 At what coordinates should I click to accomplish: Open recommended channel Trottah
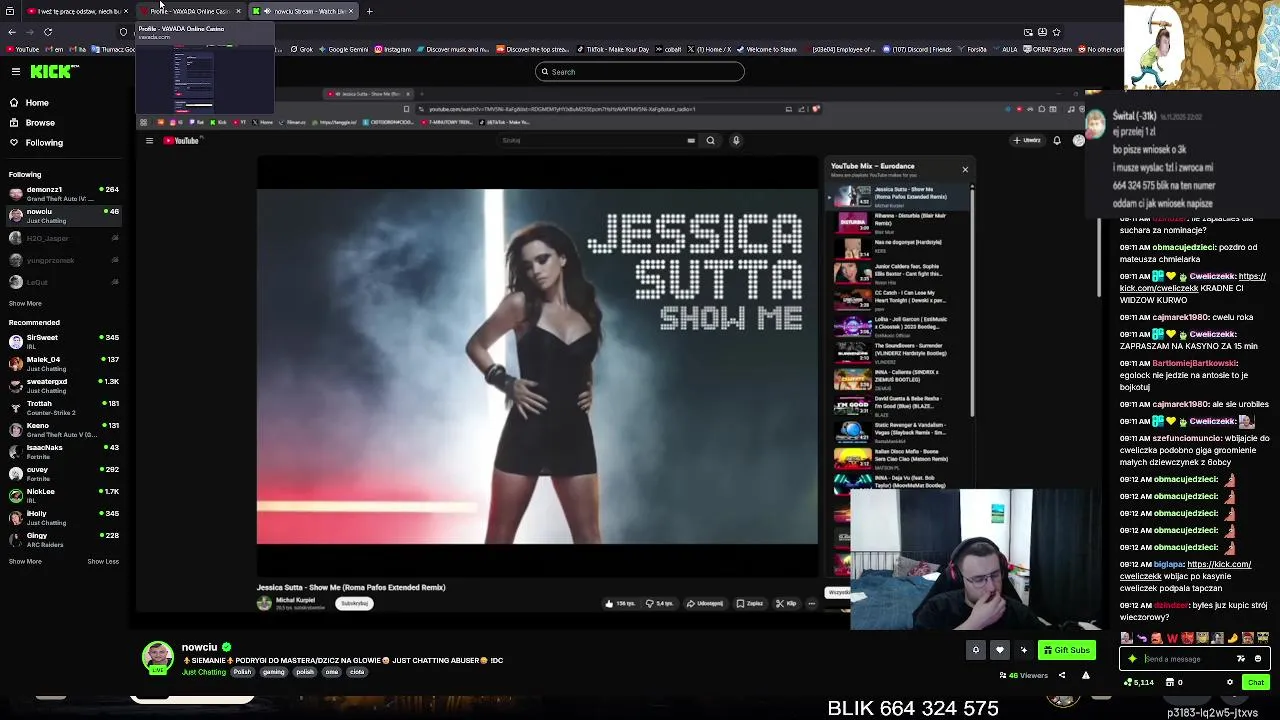(62, 407)
